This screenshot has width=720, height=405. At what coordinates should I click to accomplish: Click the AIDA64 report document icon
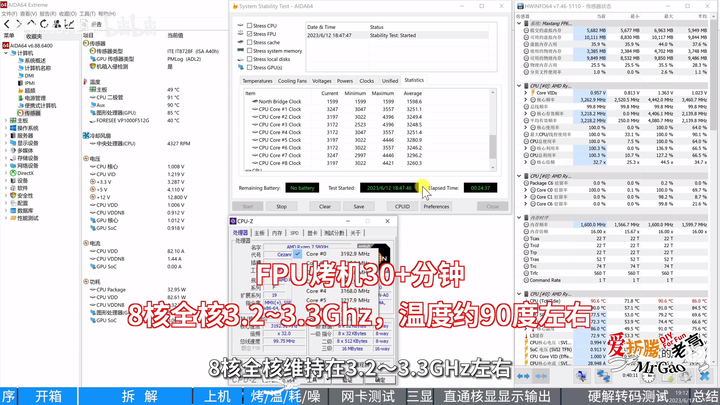(x=84, y=24)
